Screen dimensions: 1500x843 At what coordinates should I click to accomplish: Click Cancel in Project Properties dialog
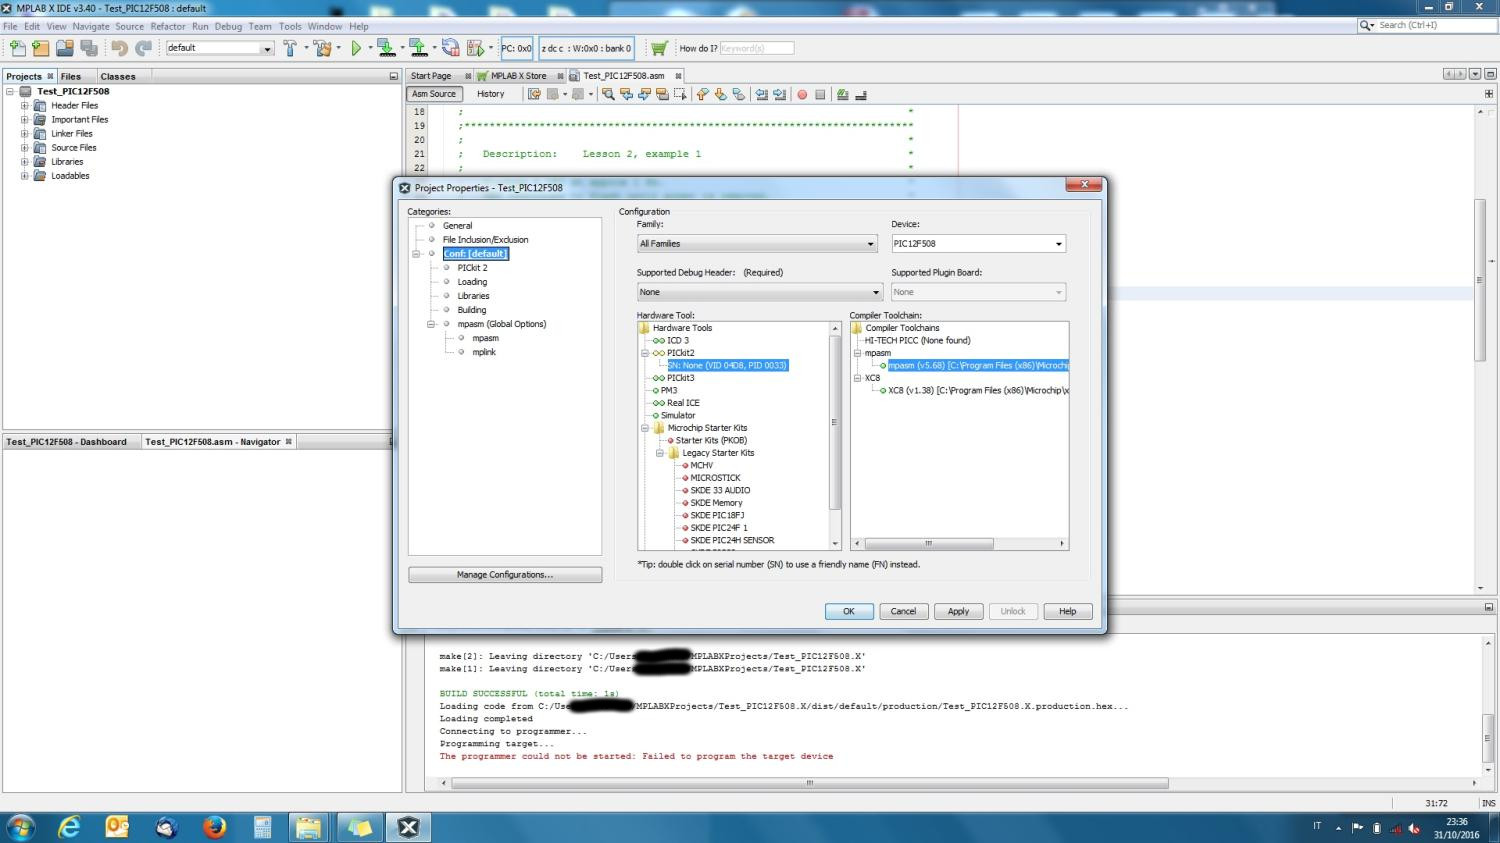click(x=903, y=611)
